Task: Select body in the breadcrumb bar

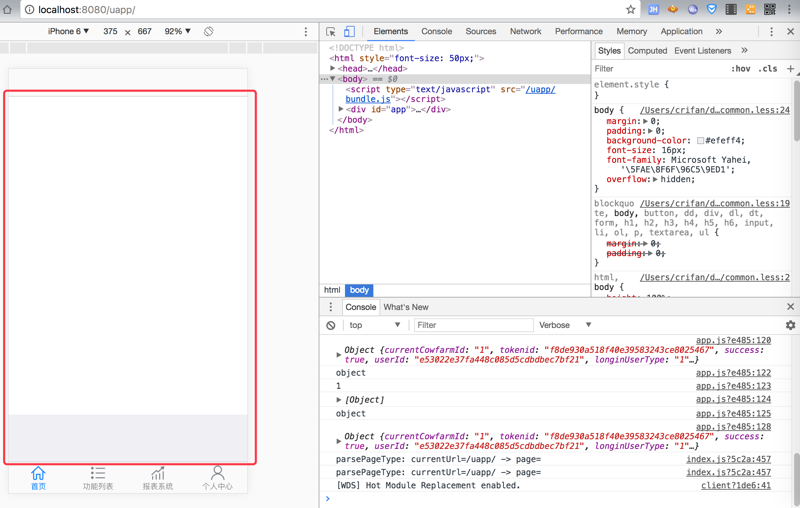Action: pos(359,290)
